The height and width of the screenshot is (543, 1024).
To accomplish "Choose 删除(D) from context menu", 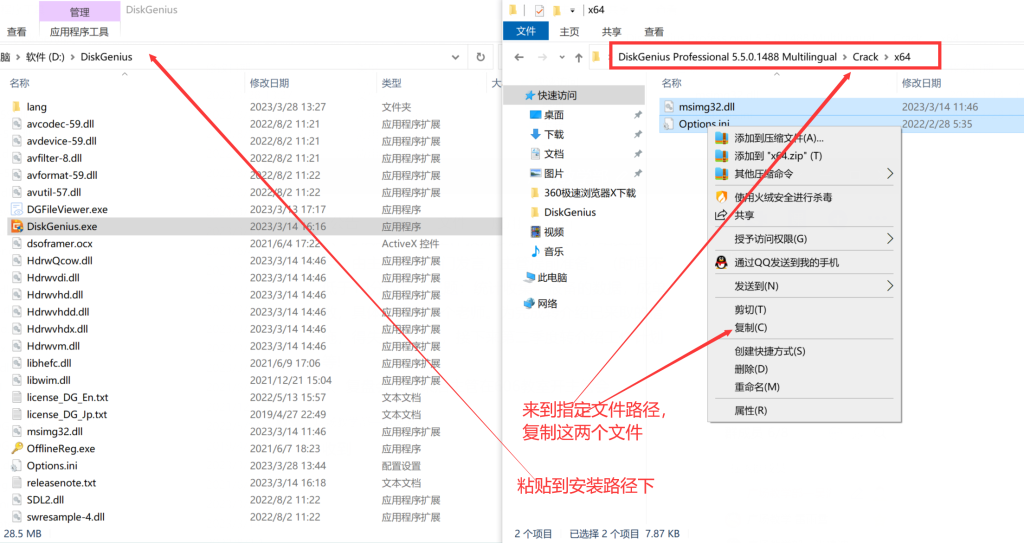I will click(751, 369).
